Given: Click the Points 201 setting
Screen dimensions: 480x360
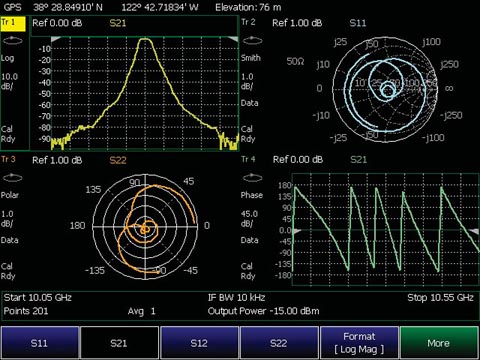Looking at the screenshot, I should pyautogui.click(x=26, y=311).
